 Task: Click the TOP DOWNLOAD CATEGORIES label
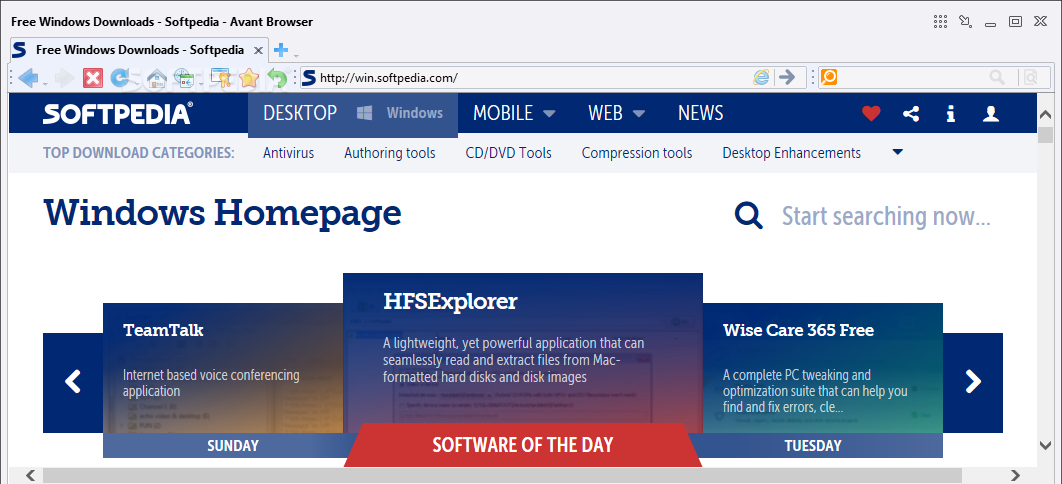click(139, 153)
